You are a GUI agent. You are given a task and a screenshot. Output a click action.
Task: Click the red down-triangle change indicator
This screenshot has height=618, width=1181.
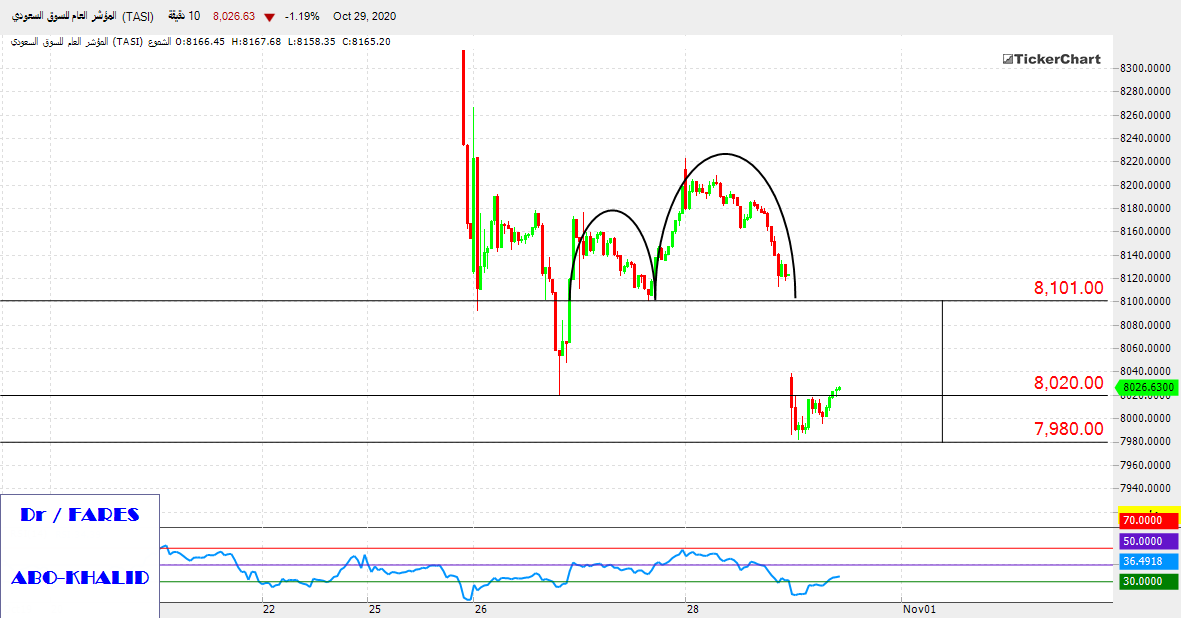(269, 17)
